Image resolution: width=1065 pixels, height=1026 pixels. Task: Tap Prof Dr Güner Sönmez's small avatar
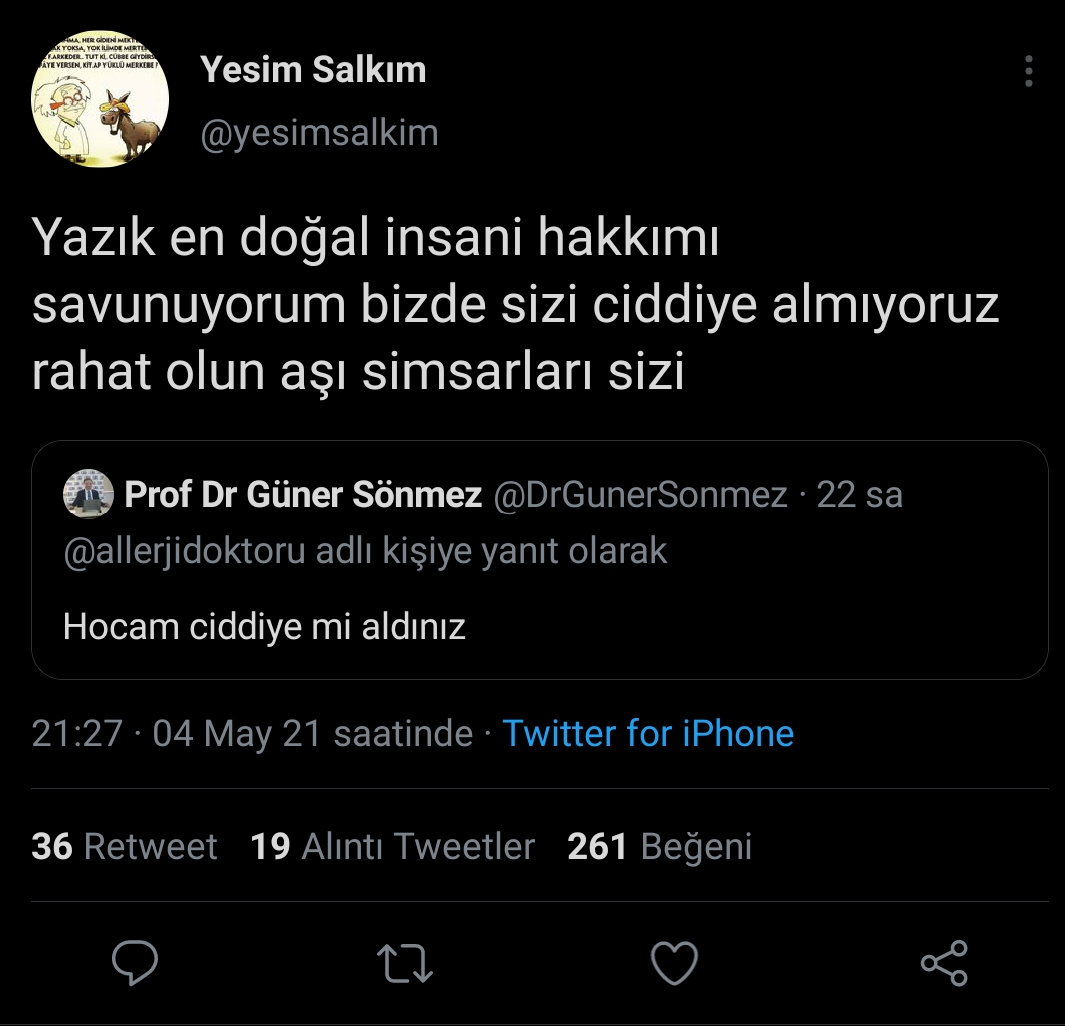tap(88, 494)
